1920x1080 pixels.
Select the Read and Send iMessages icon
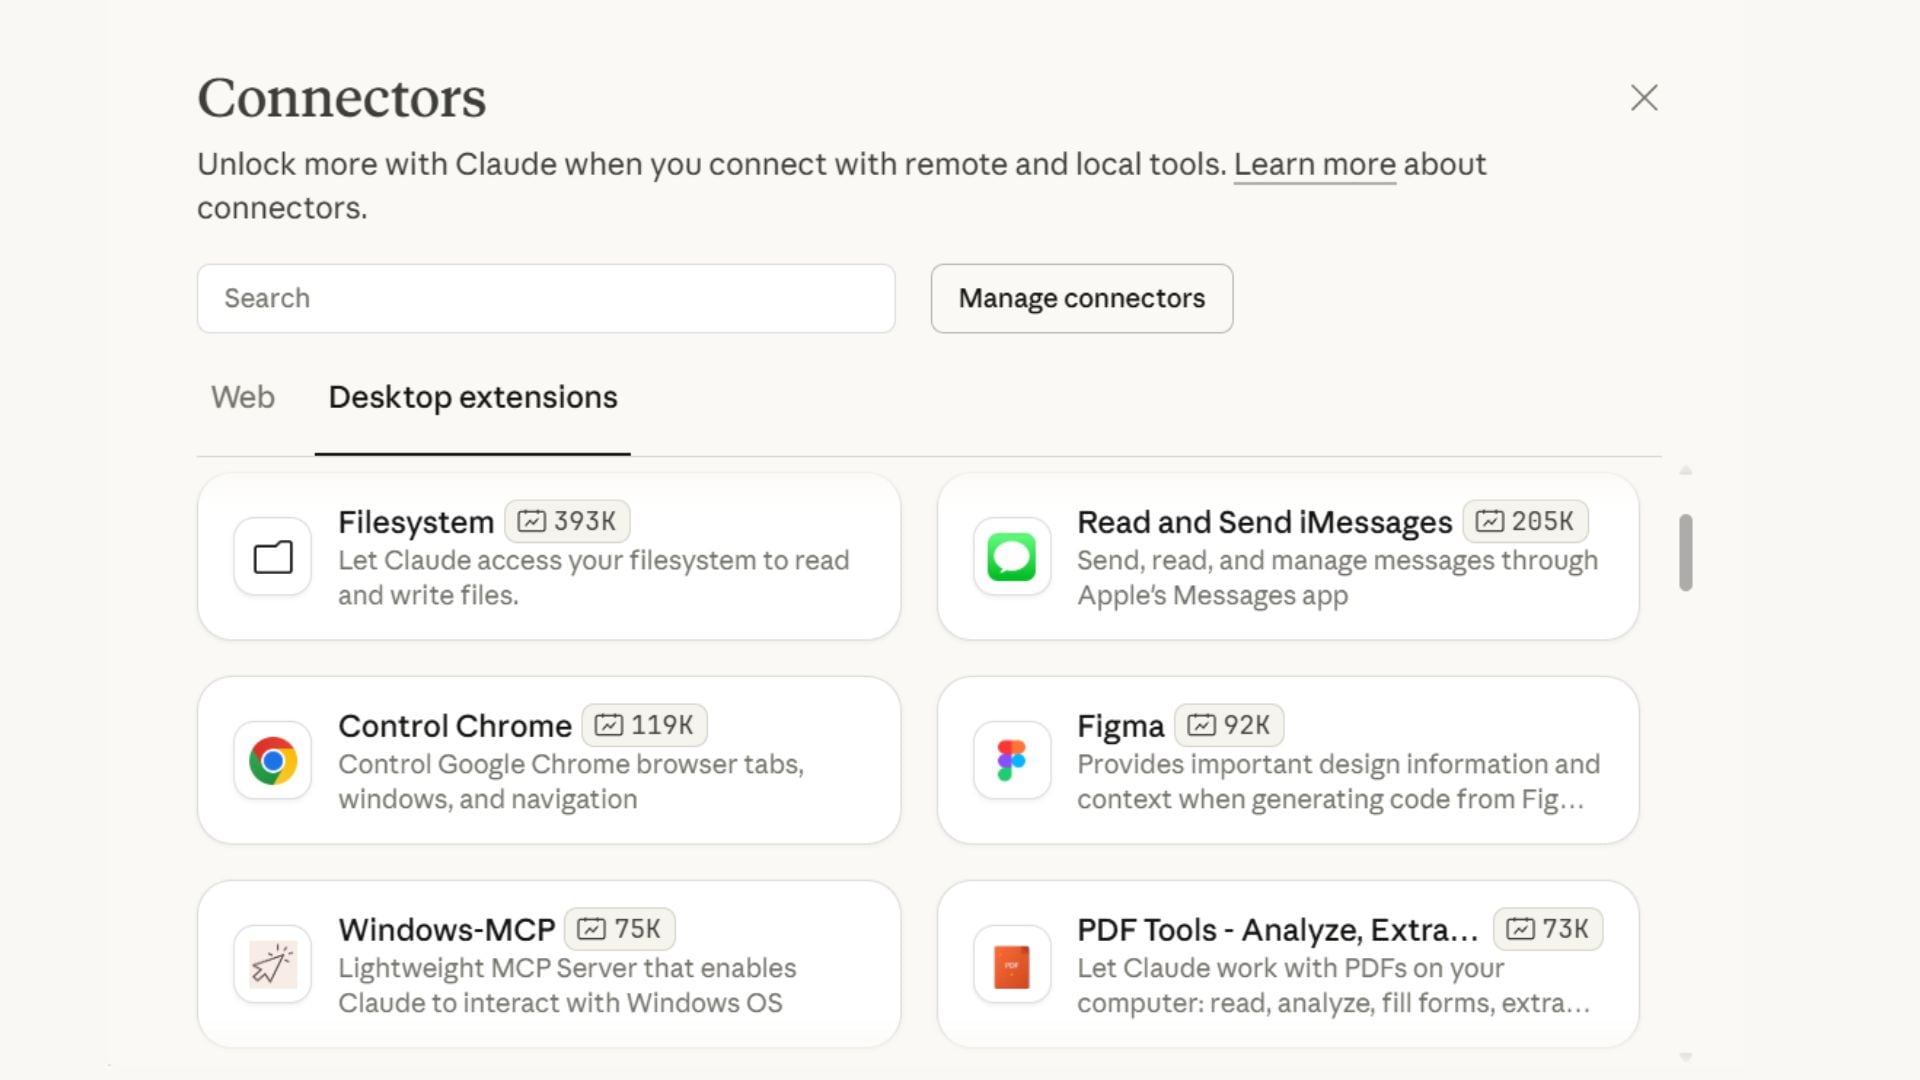point(1011,557)
